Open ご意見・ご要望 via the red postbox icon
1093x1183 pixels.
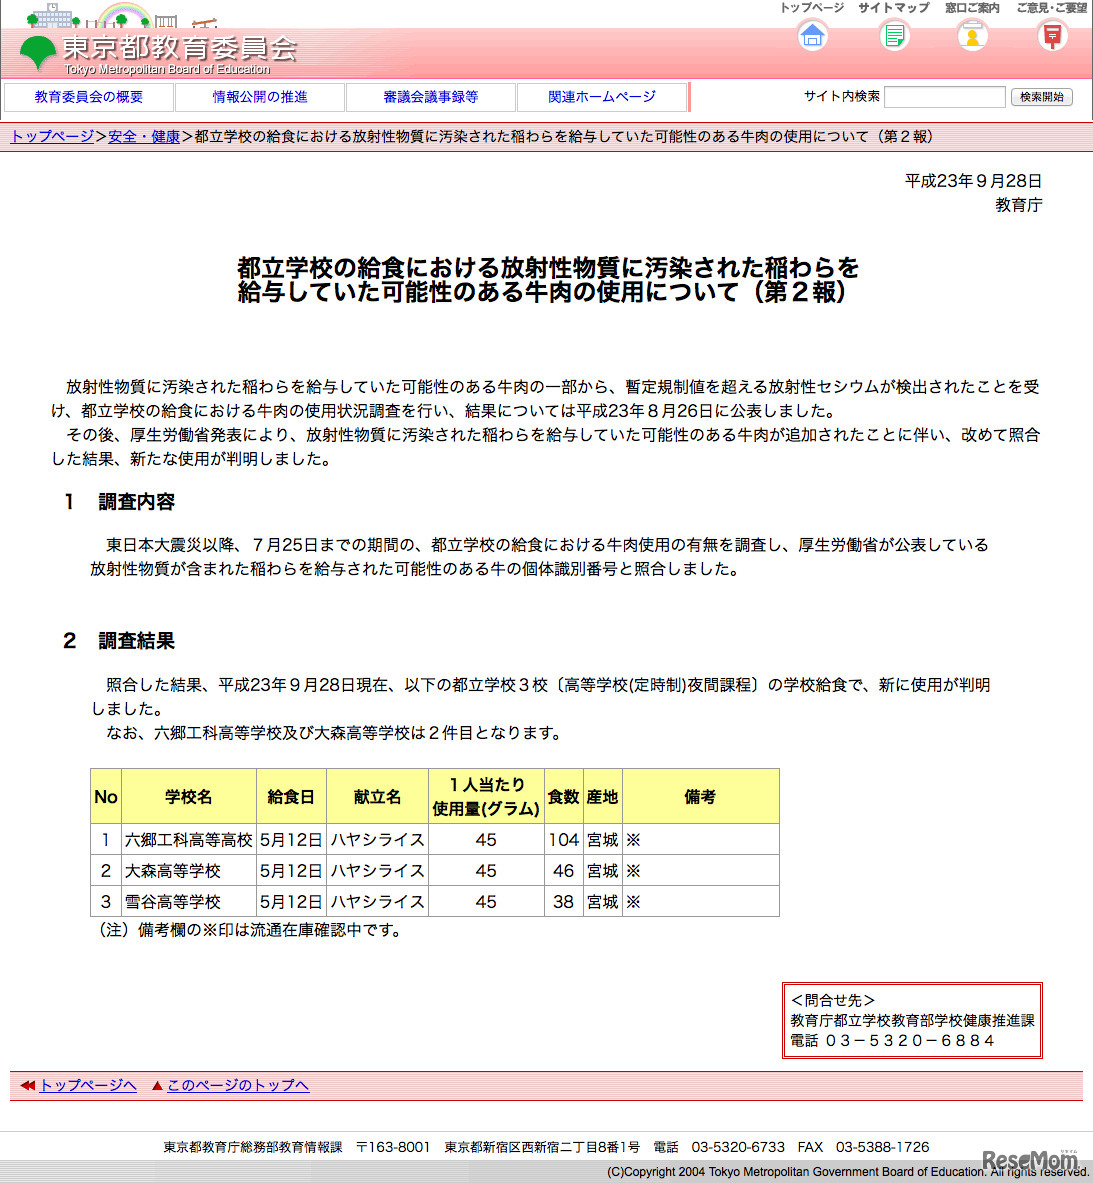coord(1051,36)
